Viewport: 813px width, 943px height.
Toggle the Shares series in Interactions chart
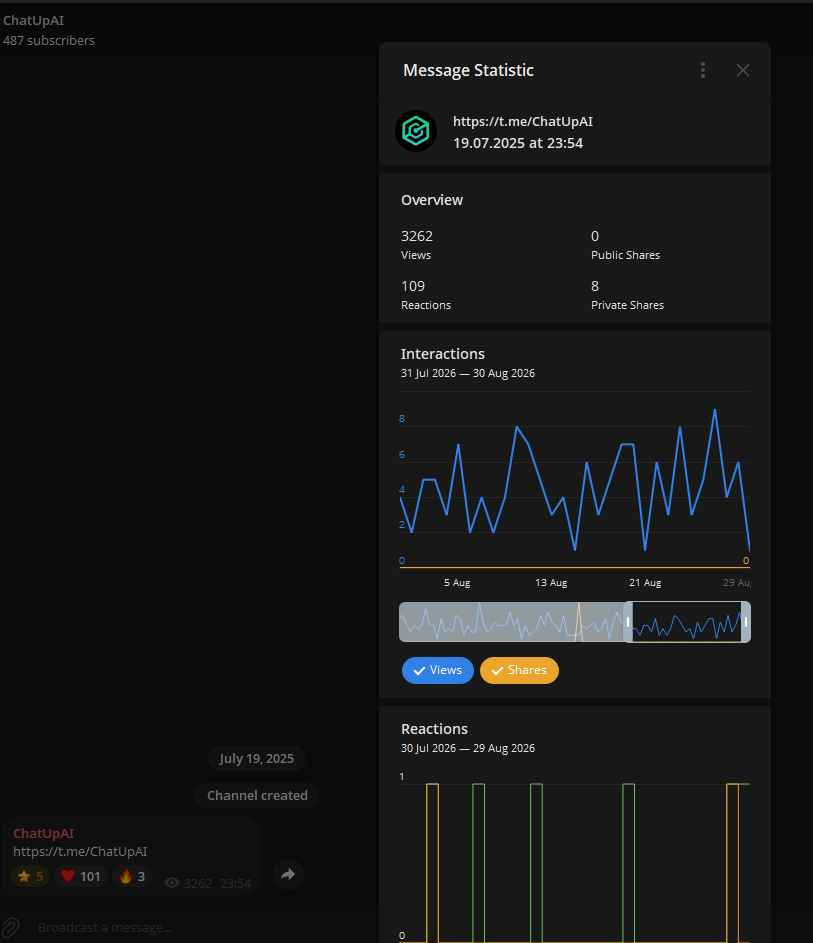click(x=519, y=670)
